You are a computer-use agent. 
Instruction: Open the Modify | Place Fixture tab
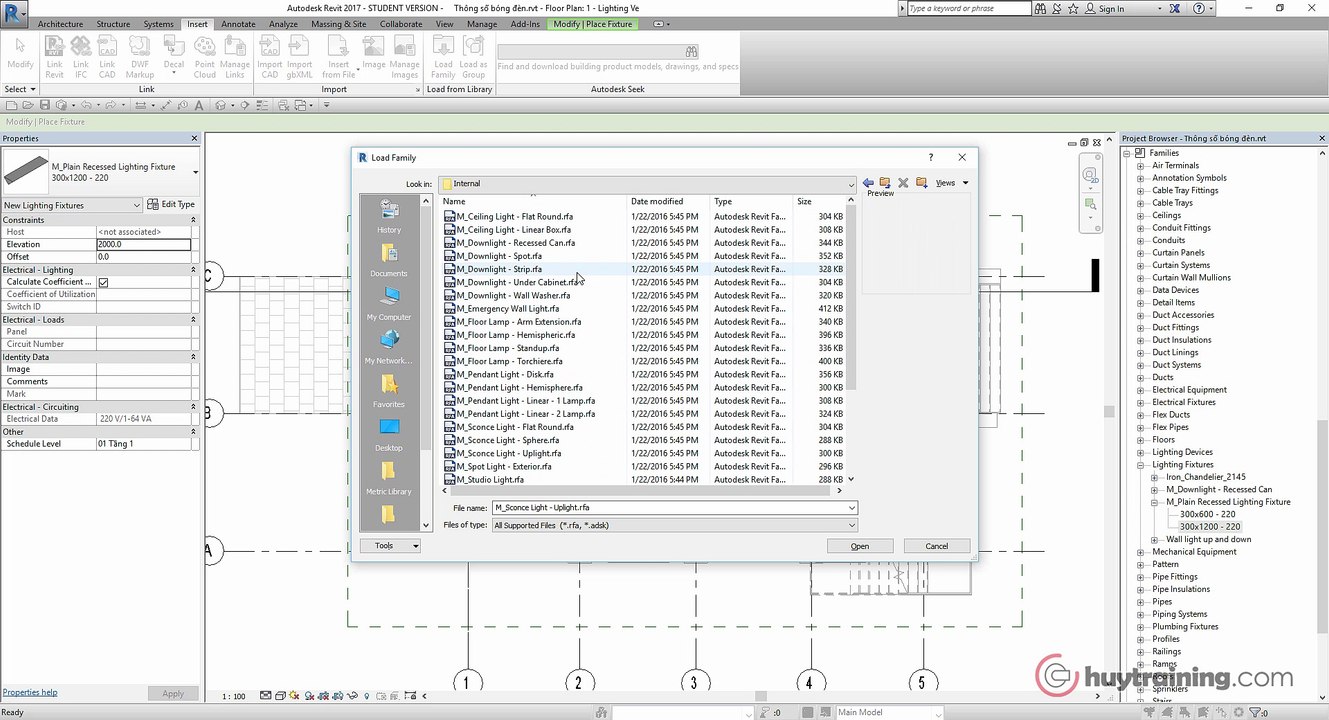[x=593, y=24]
